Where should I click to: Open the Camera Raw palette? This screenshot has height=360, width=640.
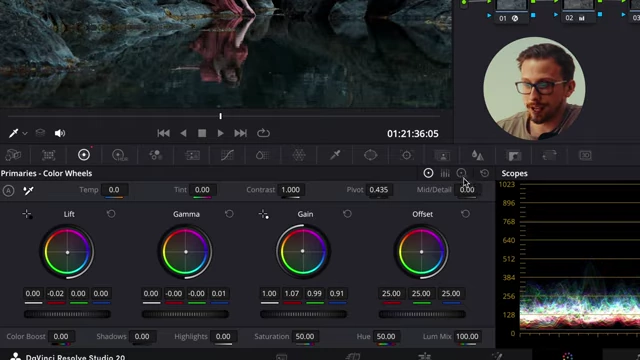pyautogui.click(x=13, y=155)
